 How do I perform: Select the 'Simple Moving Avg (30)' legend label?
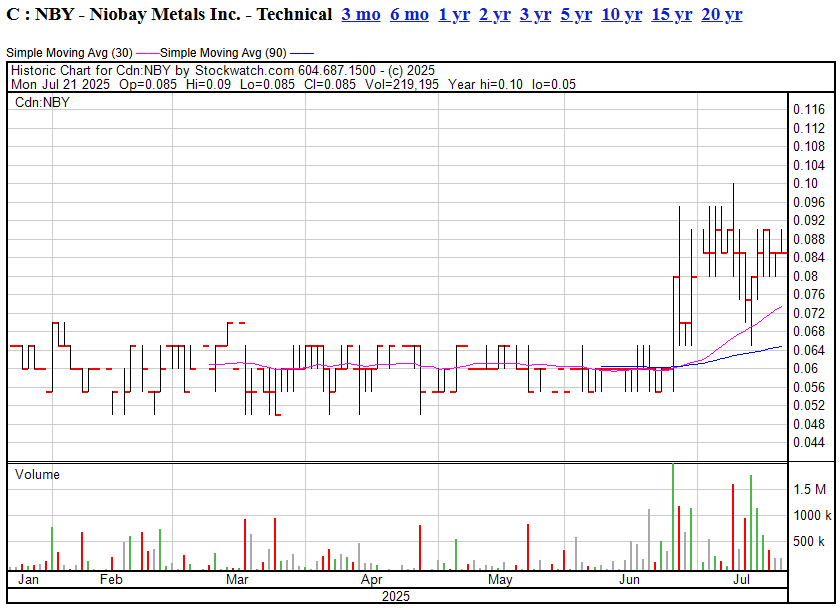coord(70,53)
